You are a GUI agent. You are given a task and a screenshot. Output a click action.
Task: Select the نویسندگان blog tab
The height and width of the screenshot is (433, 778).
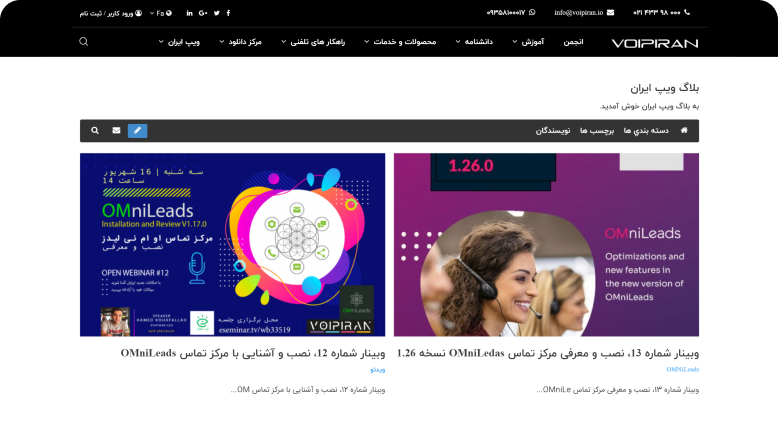click(553, 130)
